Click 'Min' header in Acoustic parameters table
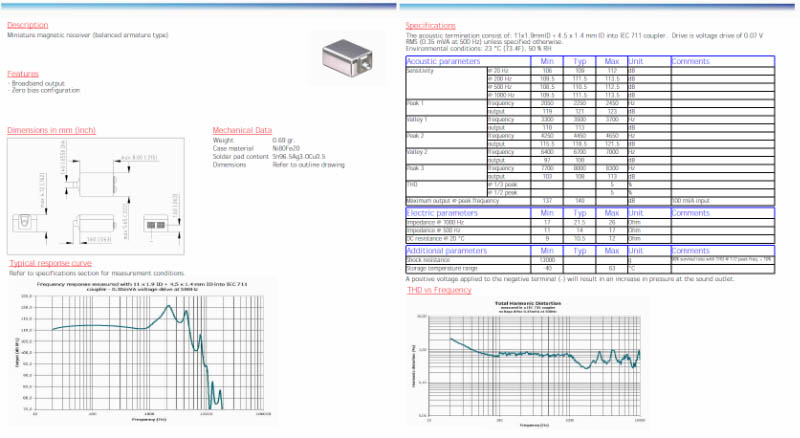The image size is (800, 438). [547, 61]
